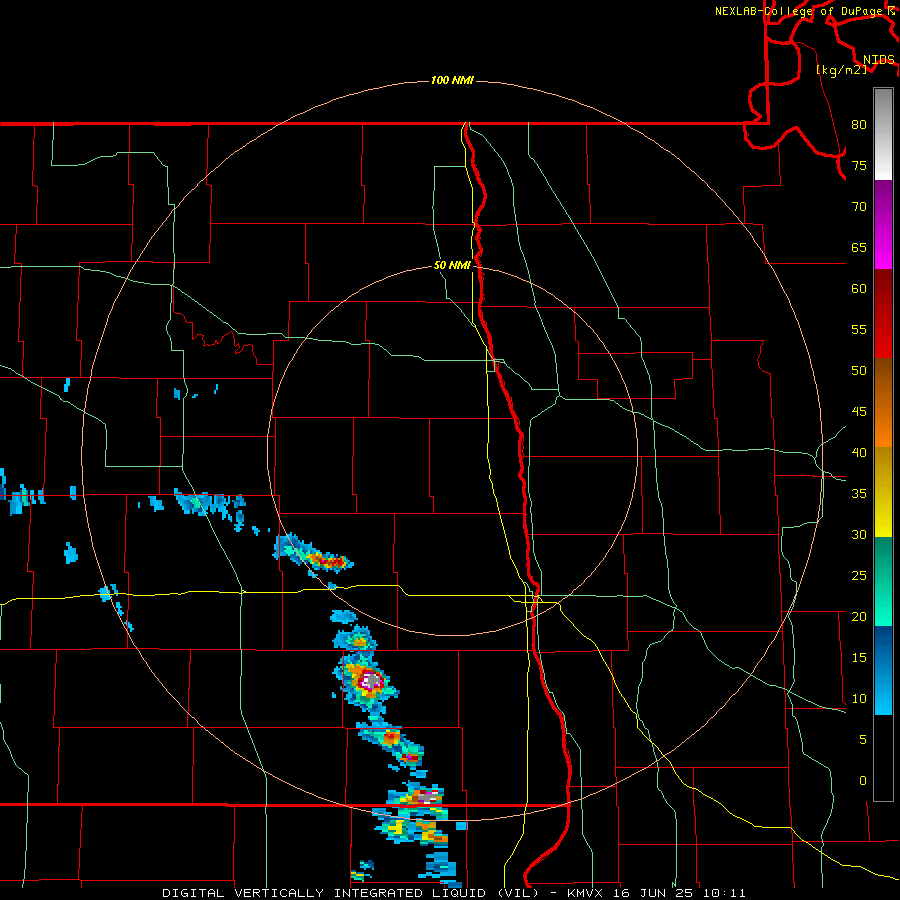
Task: Click the 70 value on the color scale
Action: click(859, 207)
